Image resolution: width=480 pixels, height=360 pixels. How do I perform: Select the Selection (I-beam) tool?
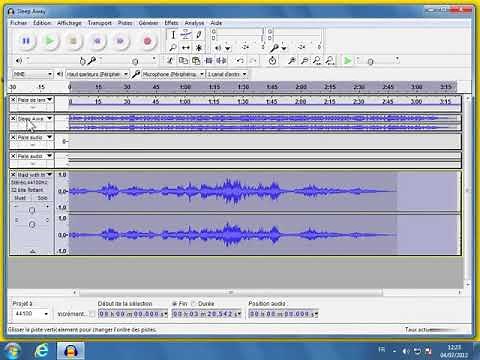coord(173,35)
